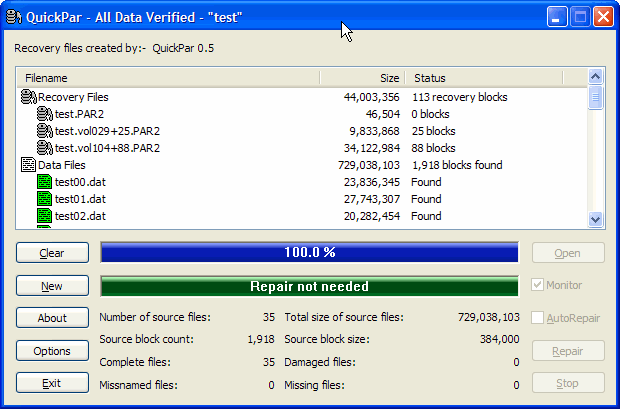Click the Total size of source files label

344,317
